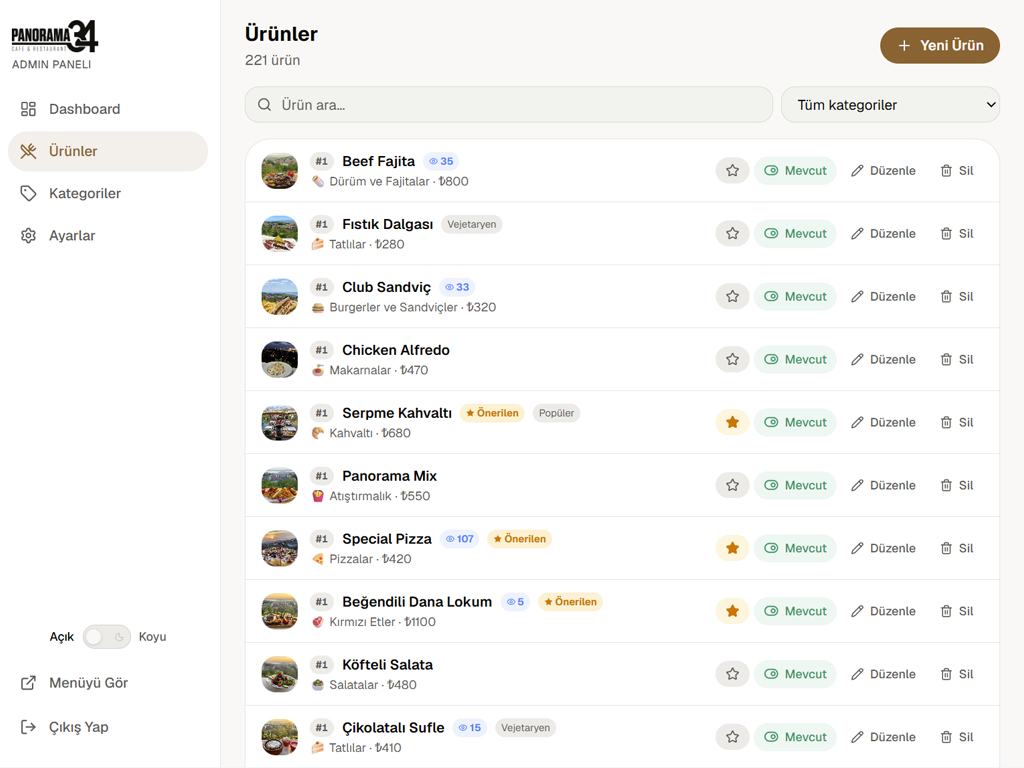1024x768 pixels.
Task: Unstar the Special Pizza featured icon
Action: click(x=732, y=548)
